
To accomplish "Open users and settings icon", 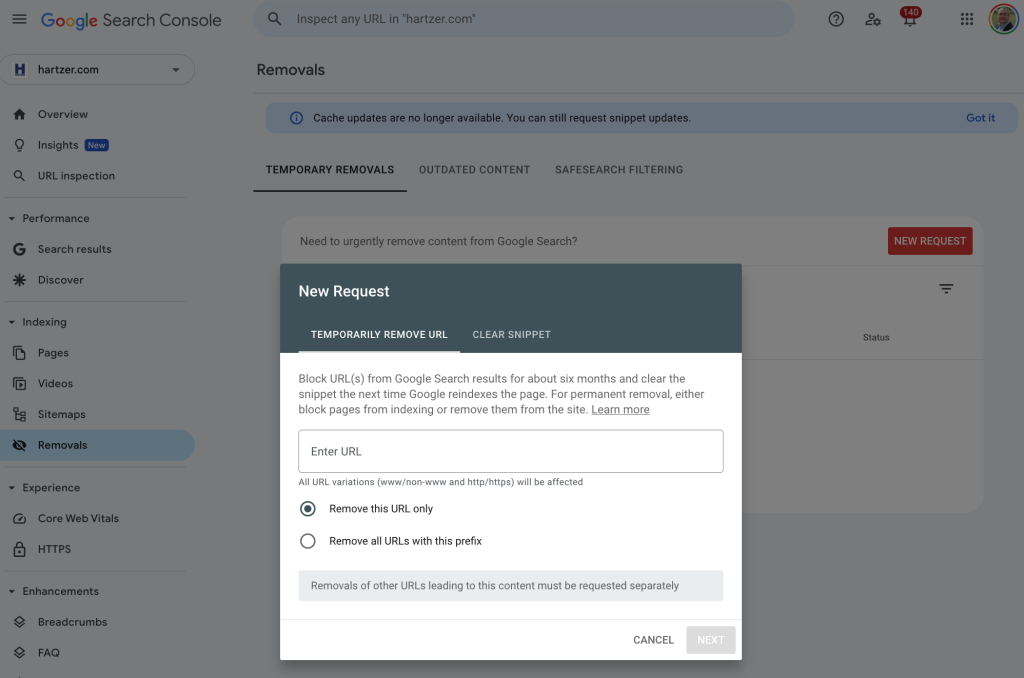I will 872,20.
